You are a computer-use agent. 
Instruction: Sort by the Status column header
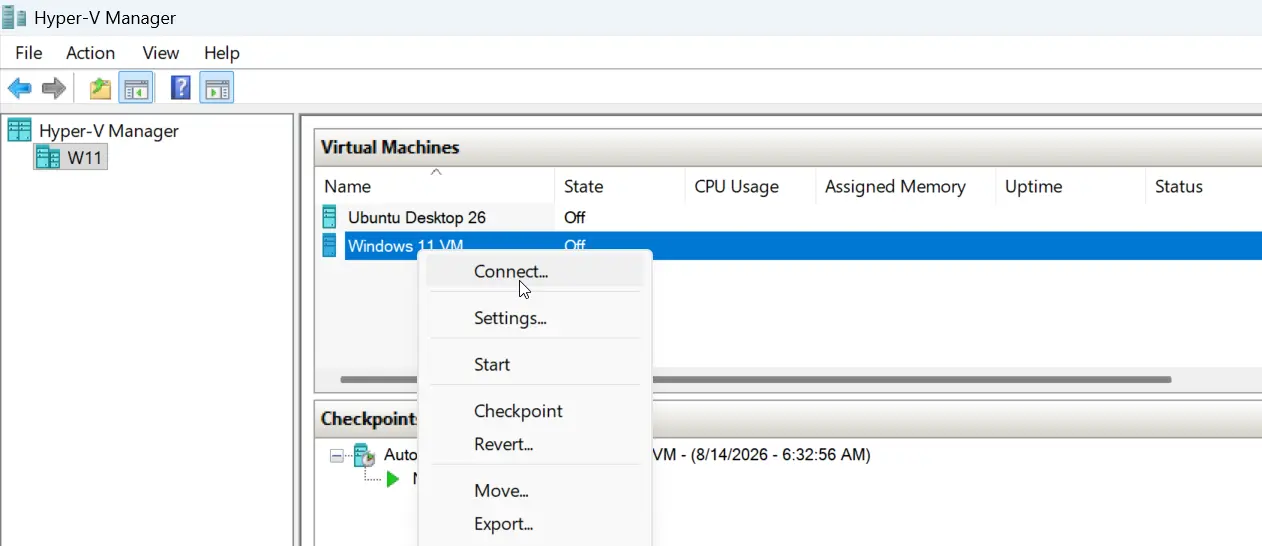click(1203, 186)
